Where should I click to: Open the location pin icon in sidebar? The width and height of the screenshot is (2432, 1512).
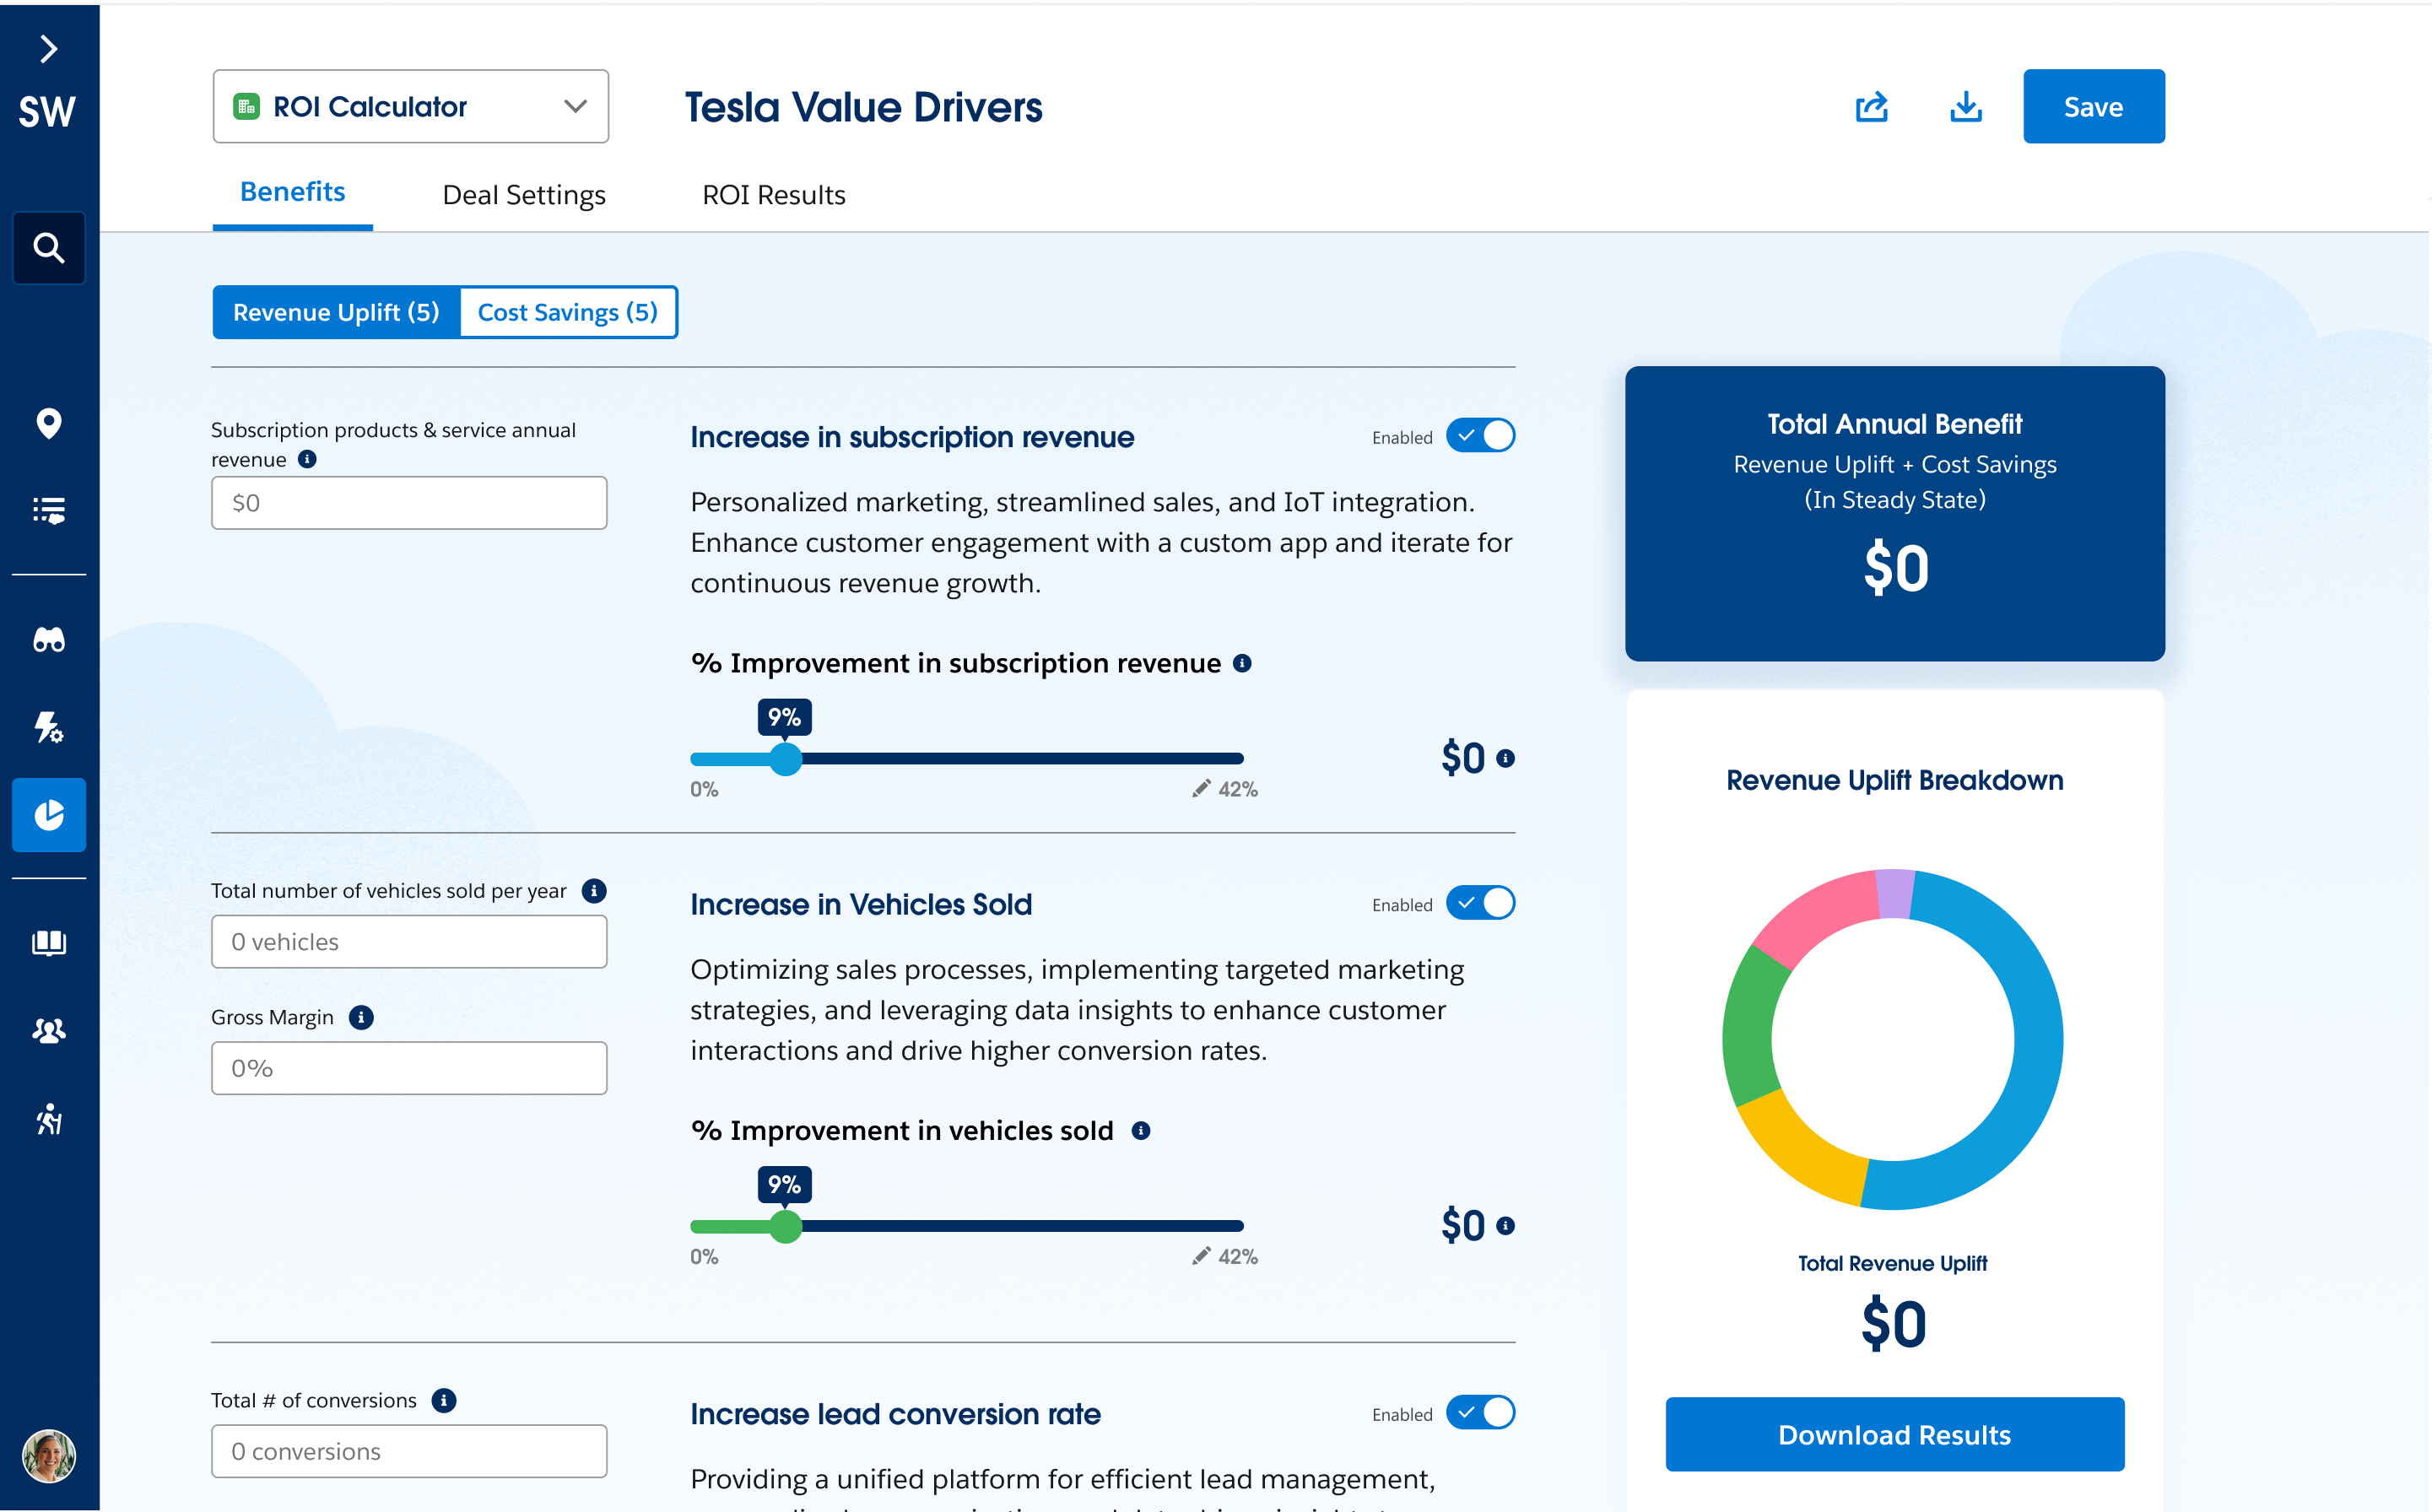tap(49, 423)
